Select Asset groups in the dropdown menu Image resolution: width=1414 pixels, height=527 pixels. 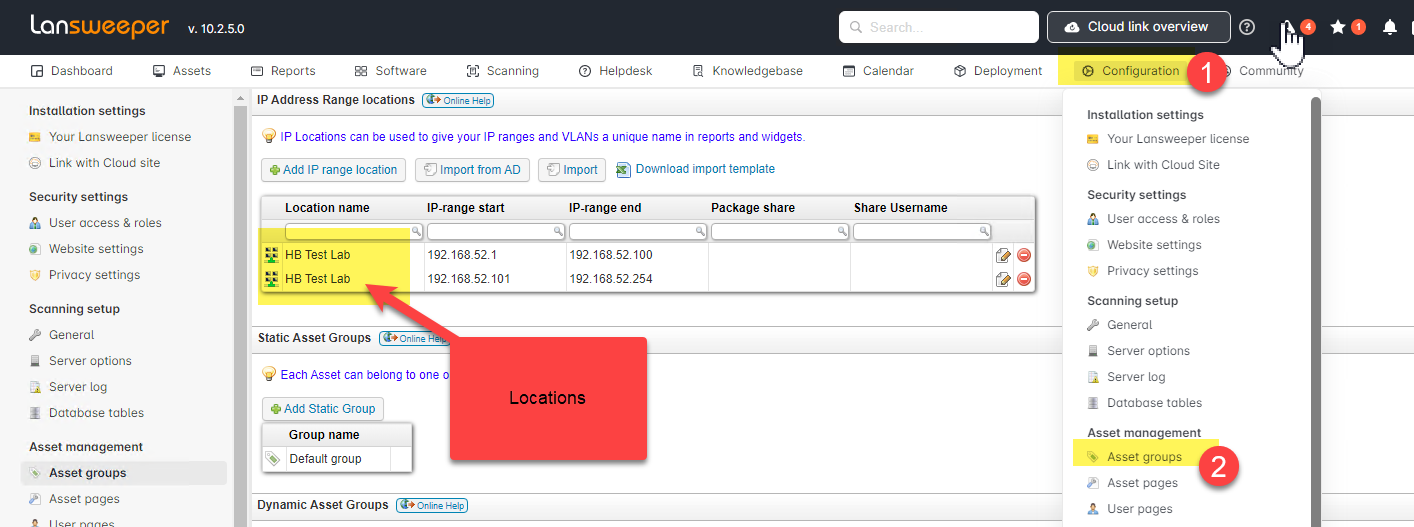click(1144, 457)
